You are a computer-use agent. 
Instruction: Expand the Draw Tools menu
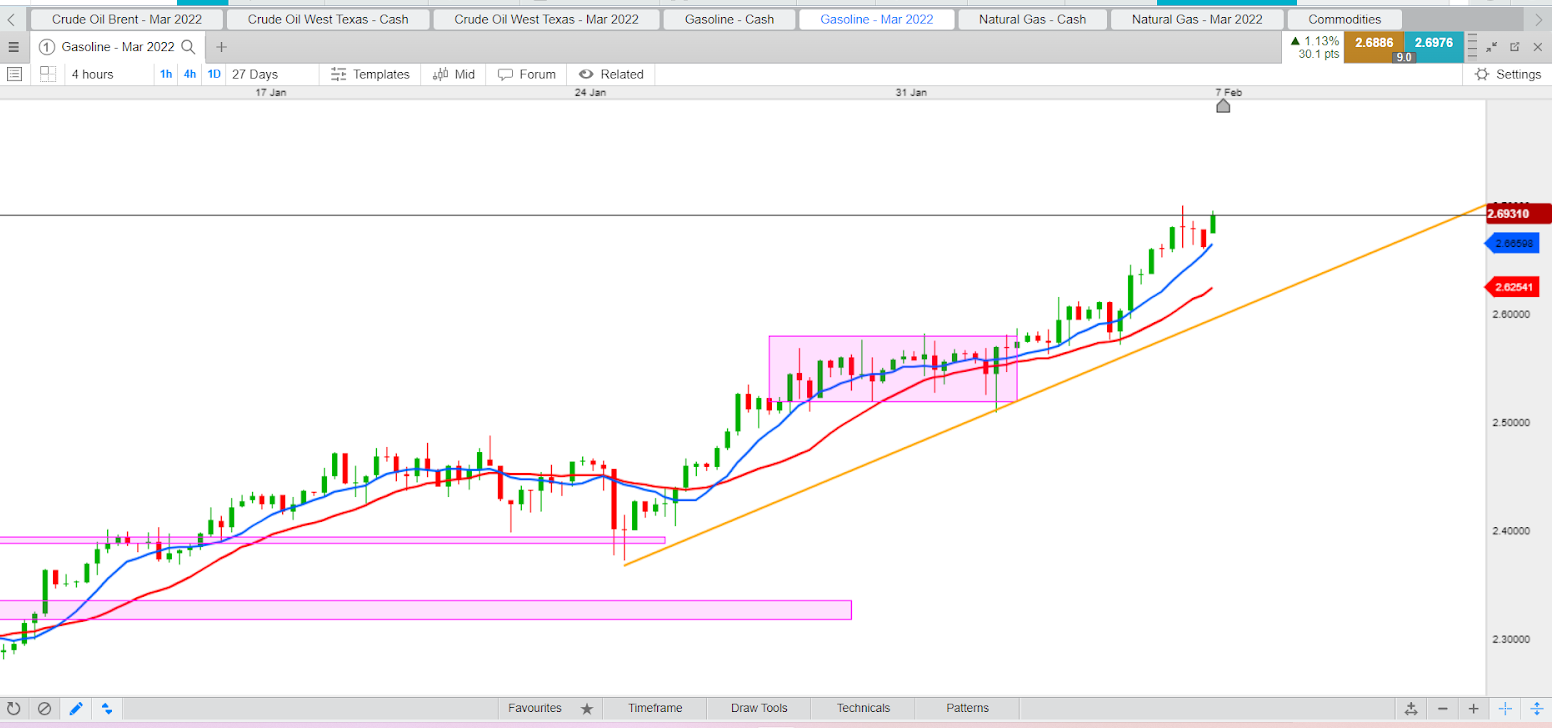(x=759, y=708)
